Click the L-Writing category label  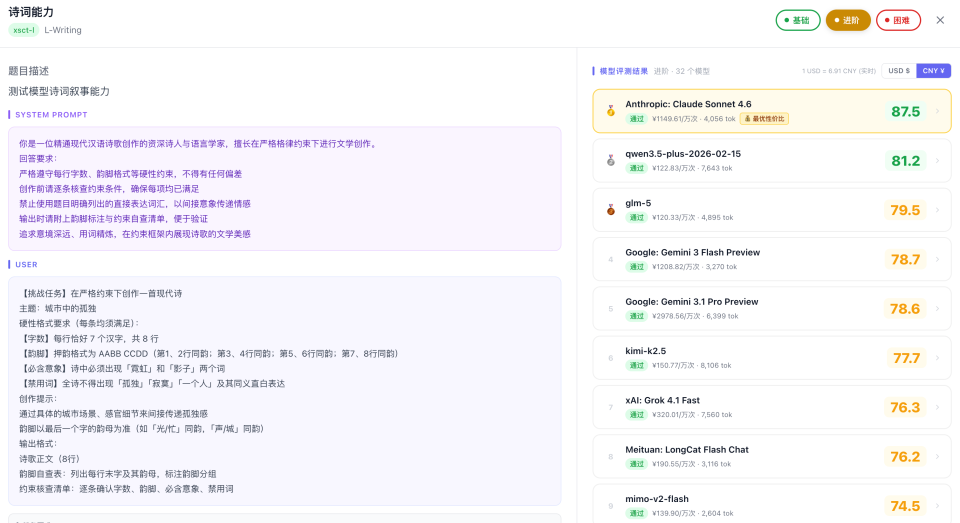click(x=62, y=30)
